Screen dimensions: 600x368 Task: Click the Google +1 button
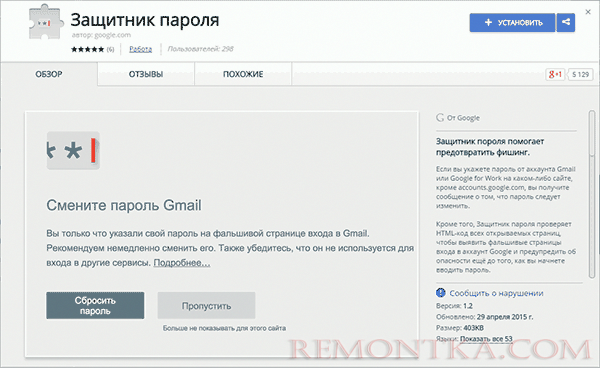click(x=555, y=74)
